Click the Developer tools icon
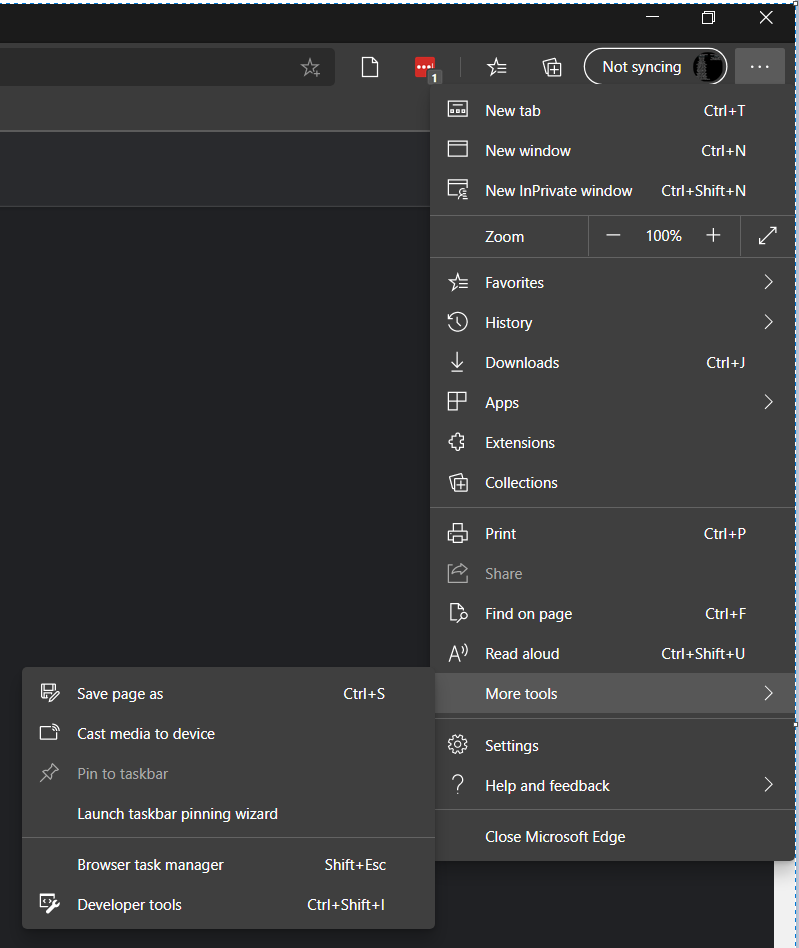 50,903
